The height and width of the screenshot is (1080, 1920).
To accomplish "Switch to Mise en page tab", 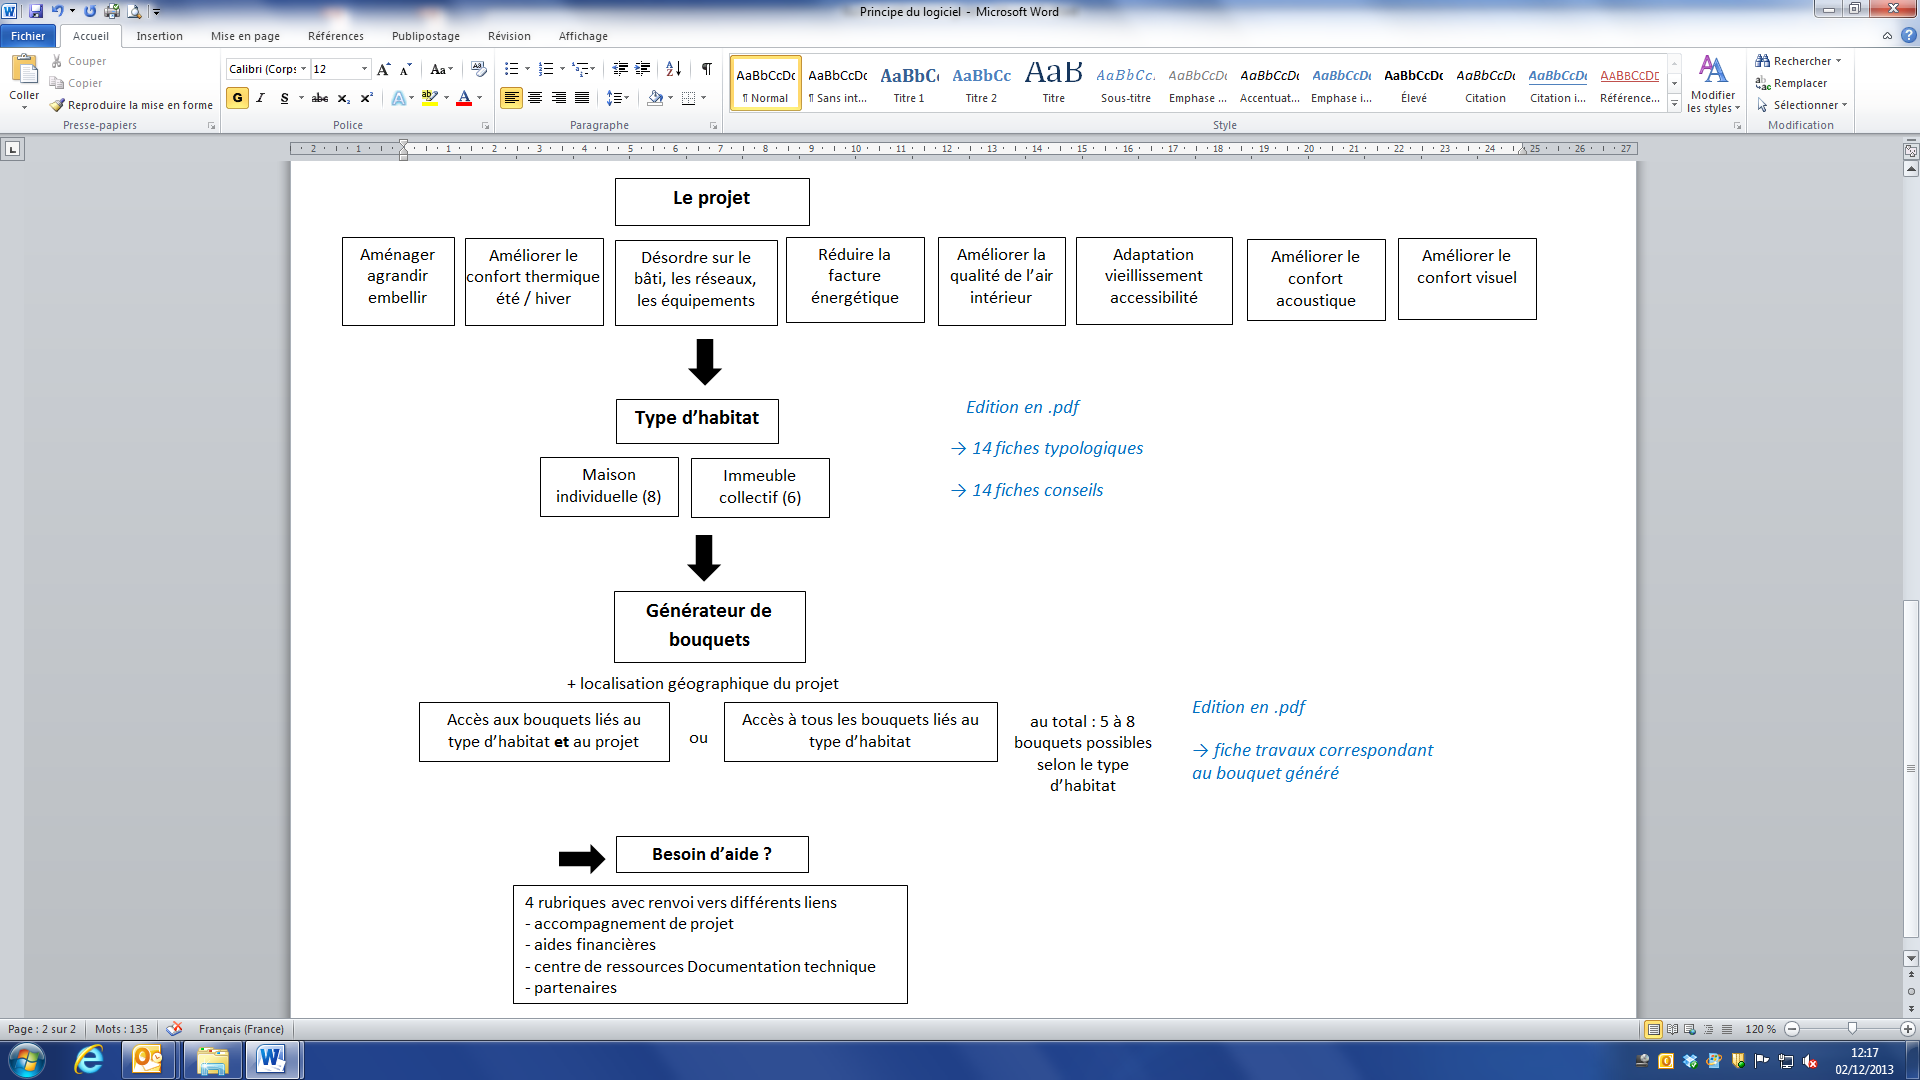I will click(245, 36).
